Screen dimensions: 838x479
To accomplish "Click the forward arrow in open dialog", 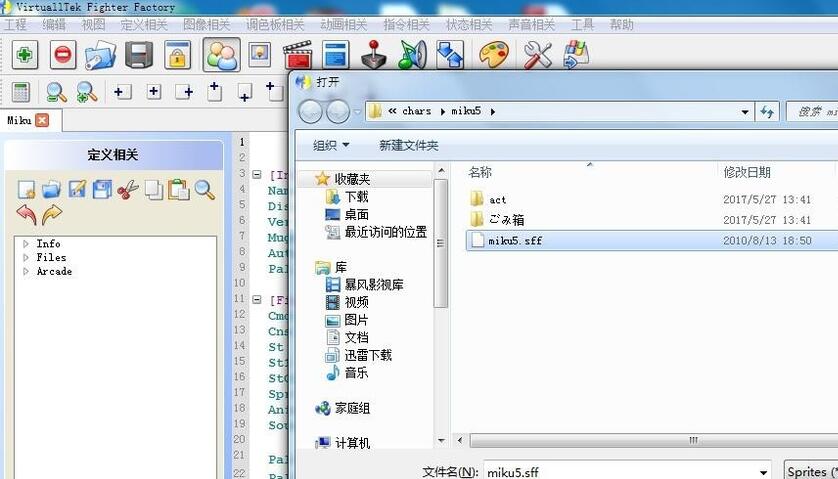I will tap(338, 112).
